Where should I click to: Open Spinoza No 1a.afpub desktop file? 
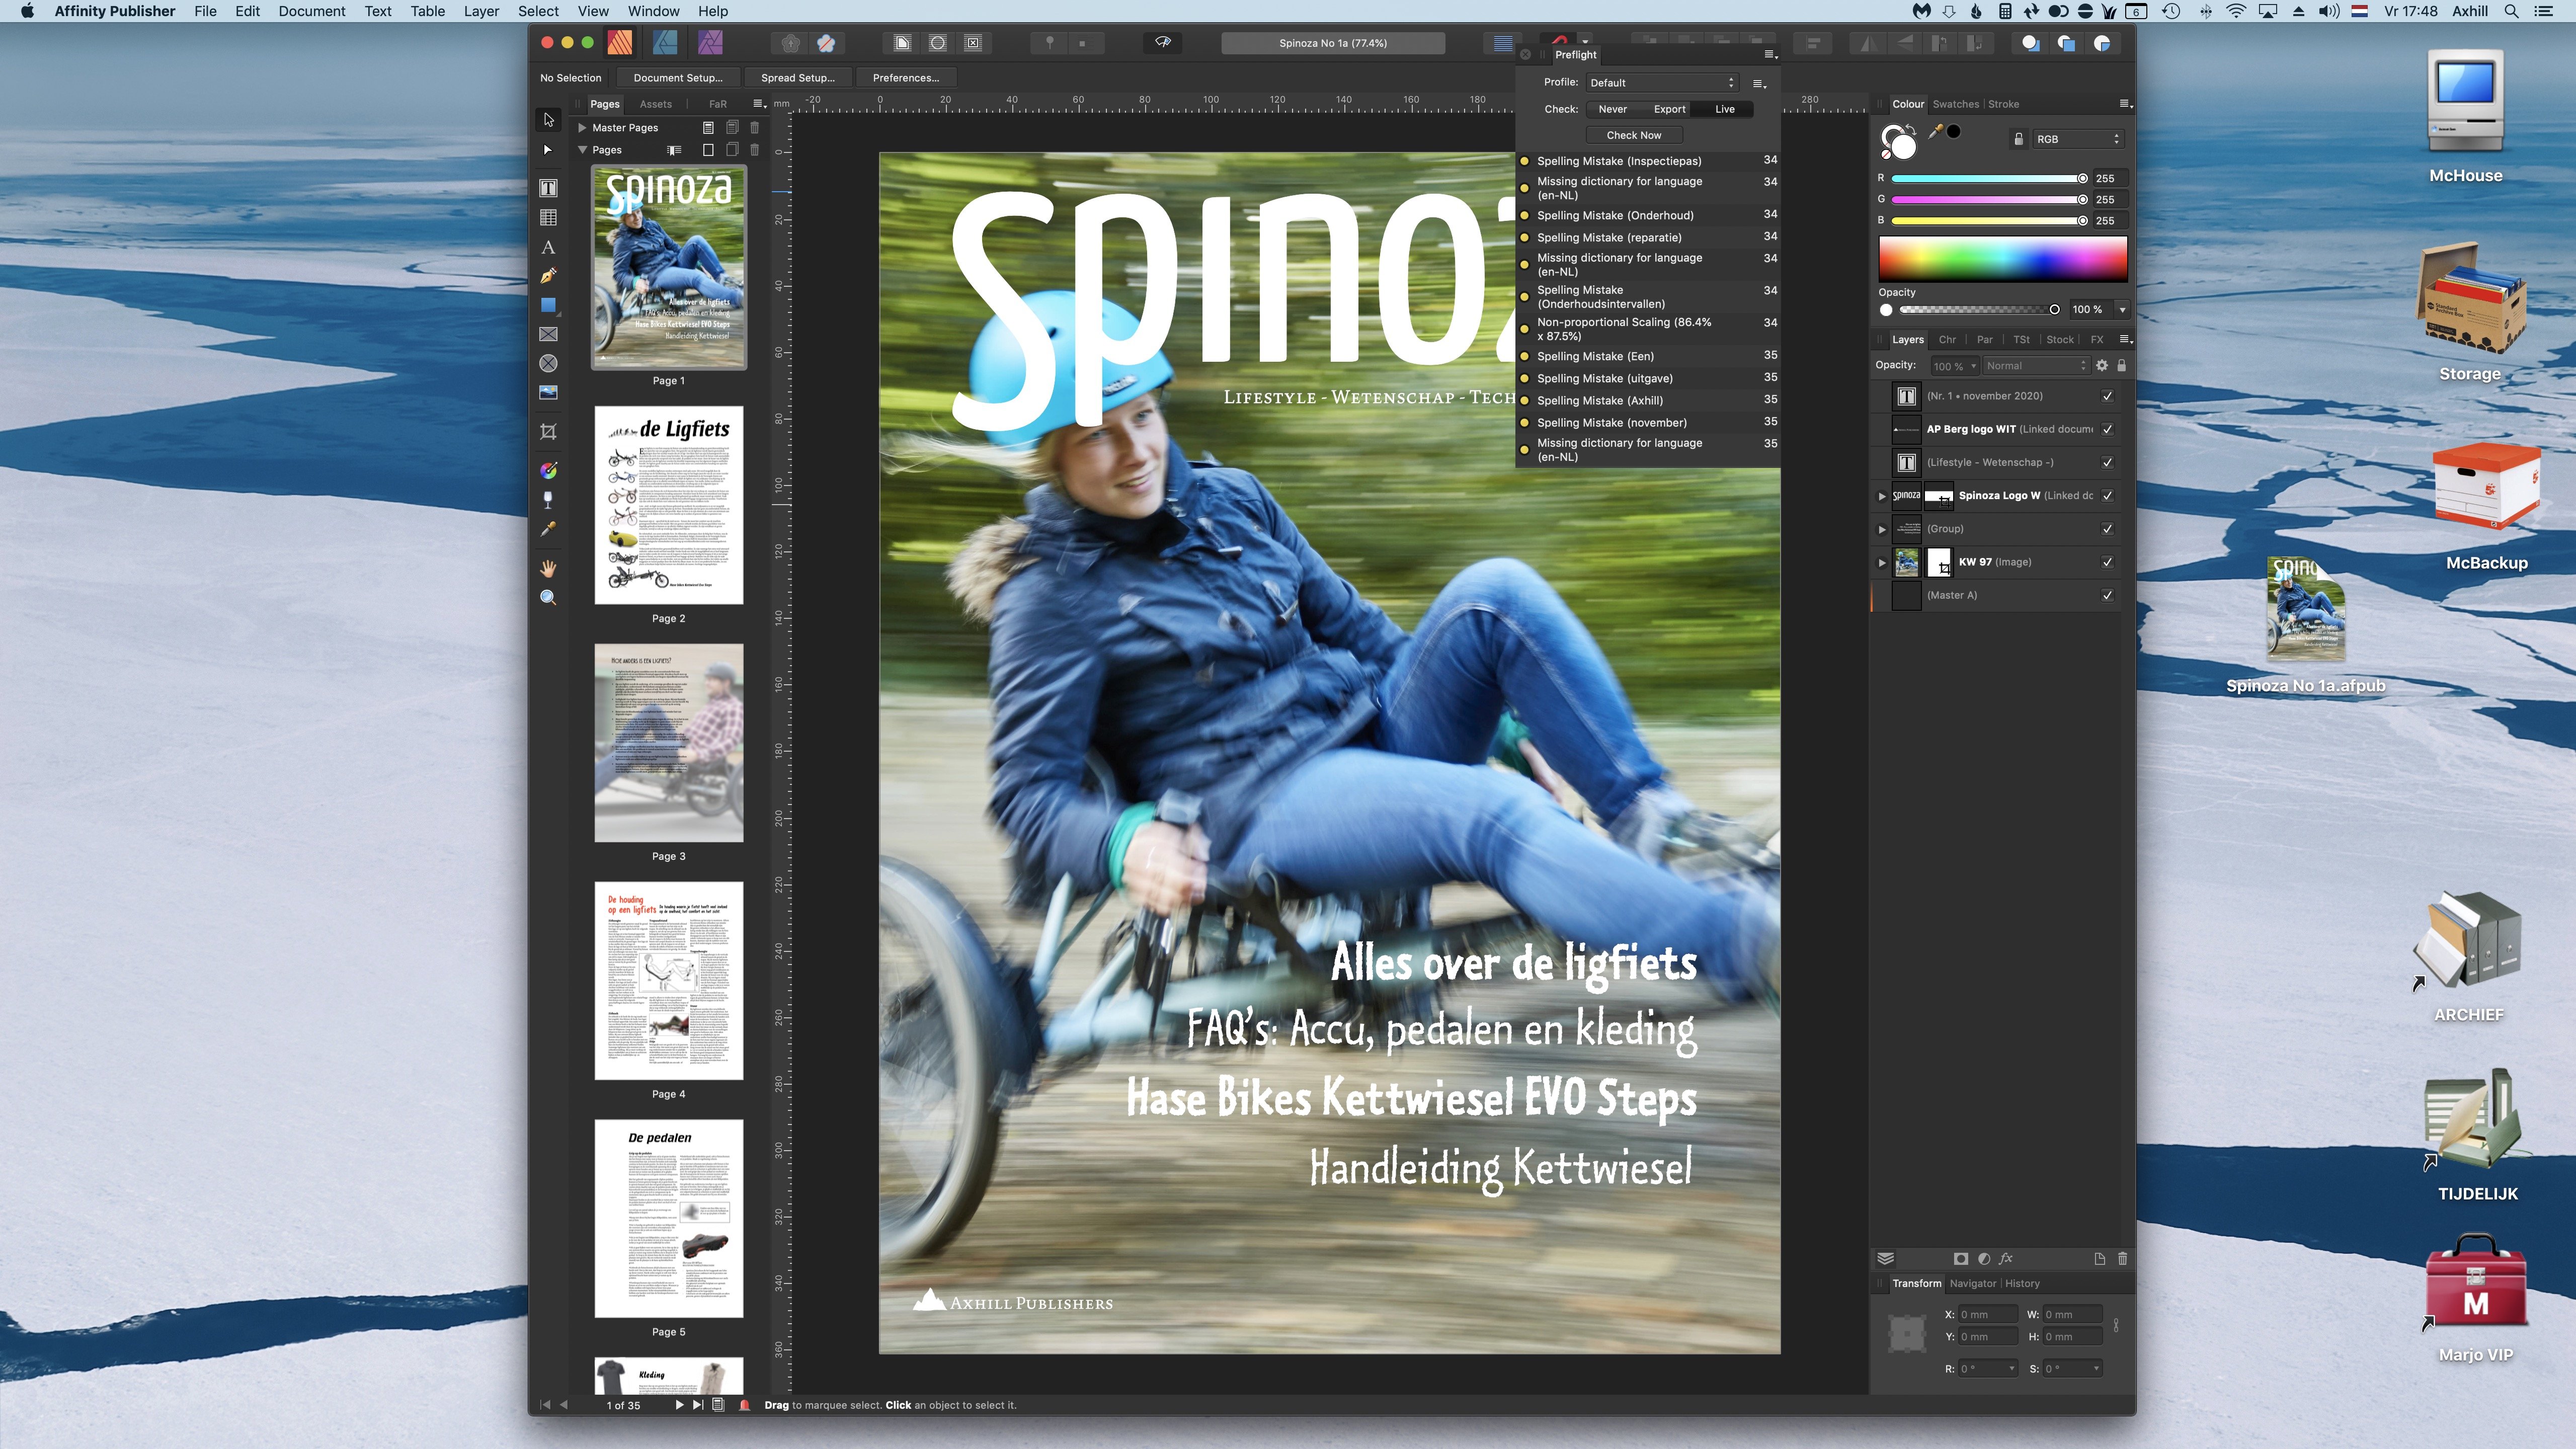point(2305,625)
